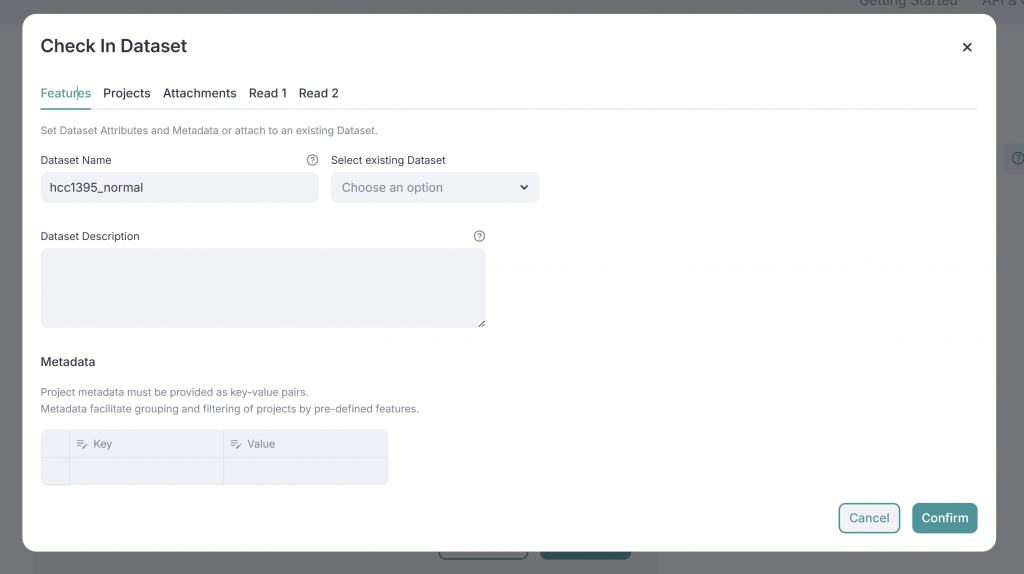Open the Projects tab
Image resolution: width=1024 pixels, height=574 pixels.
[x=126, y=93]
